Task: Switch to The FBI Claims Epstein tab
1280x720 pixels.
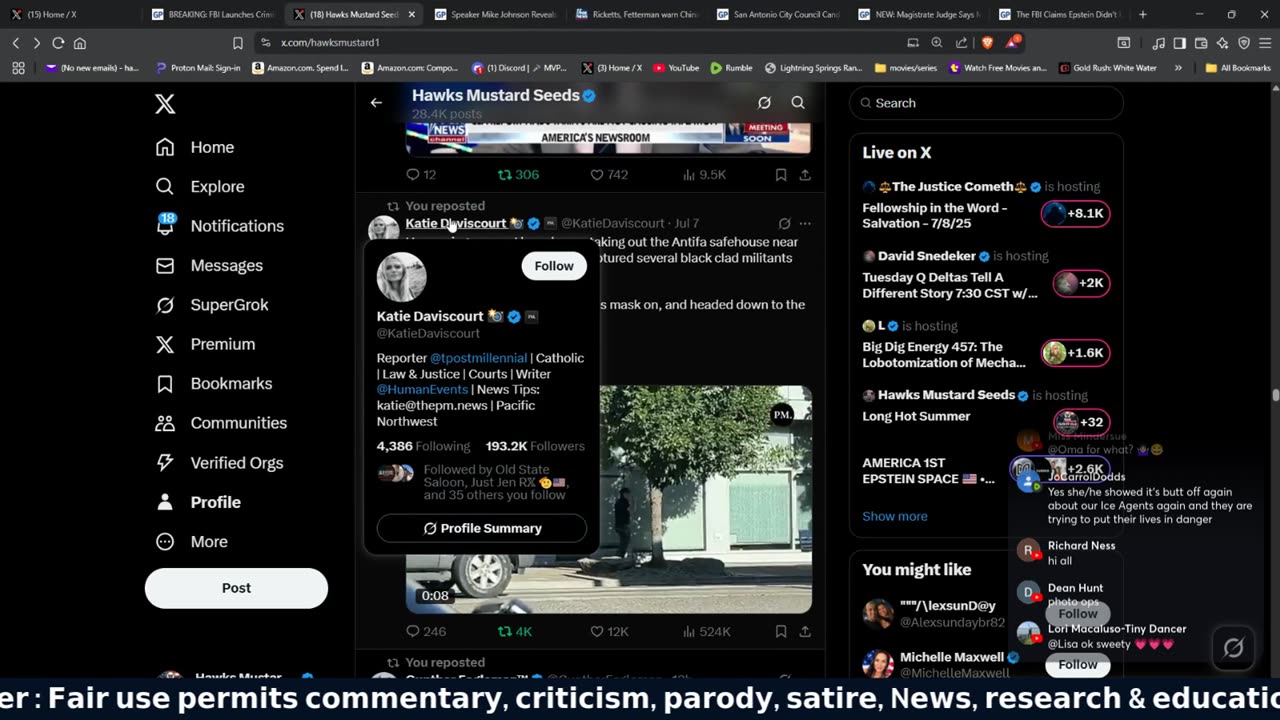Action: (1060, 14)
